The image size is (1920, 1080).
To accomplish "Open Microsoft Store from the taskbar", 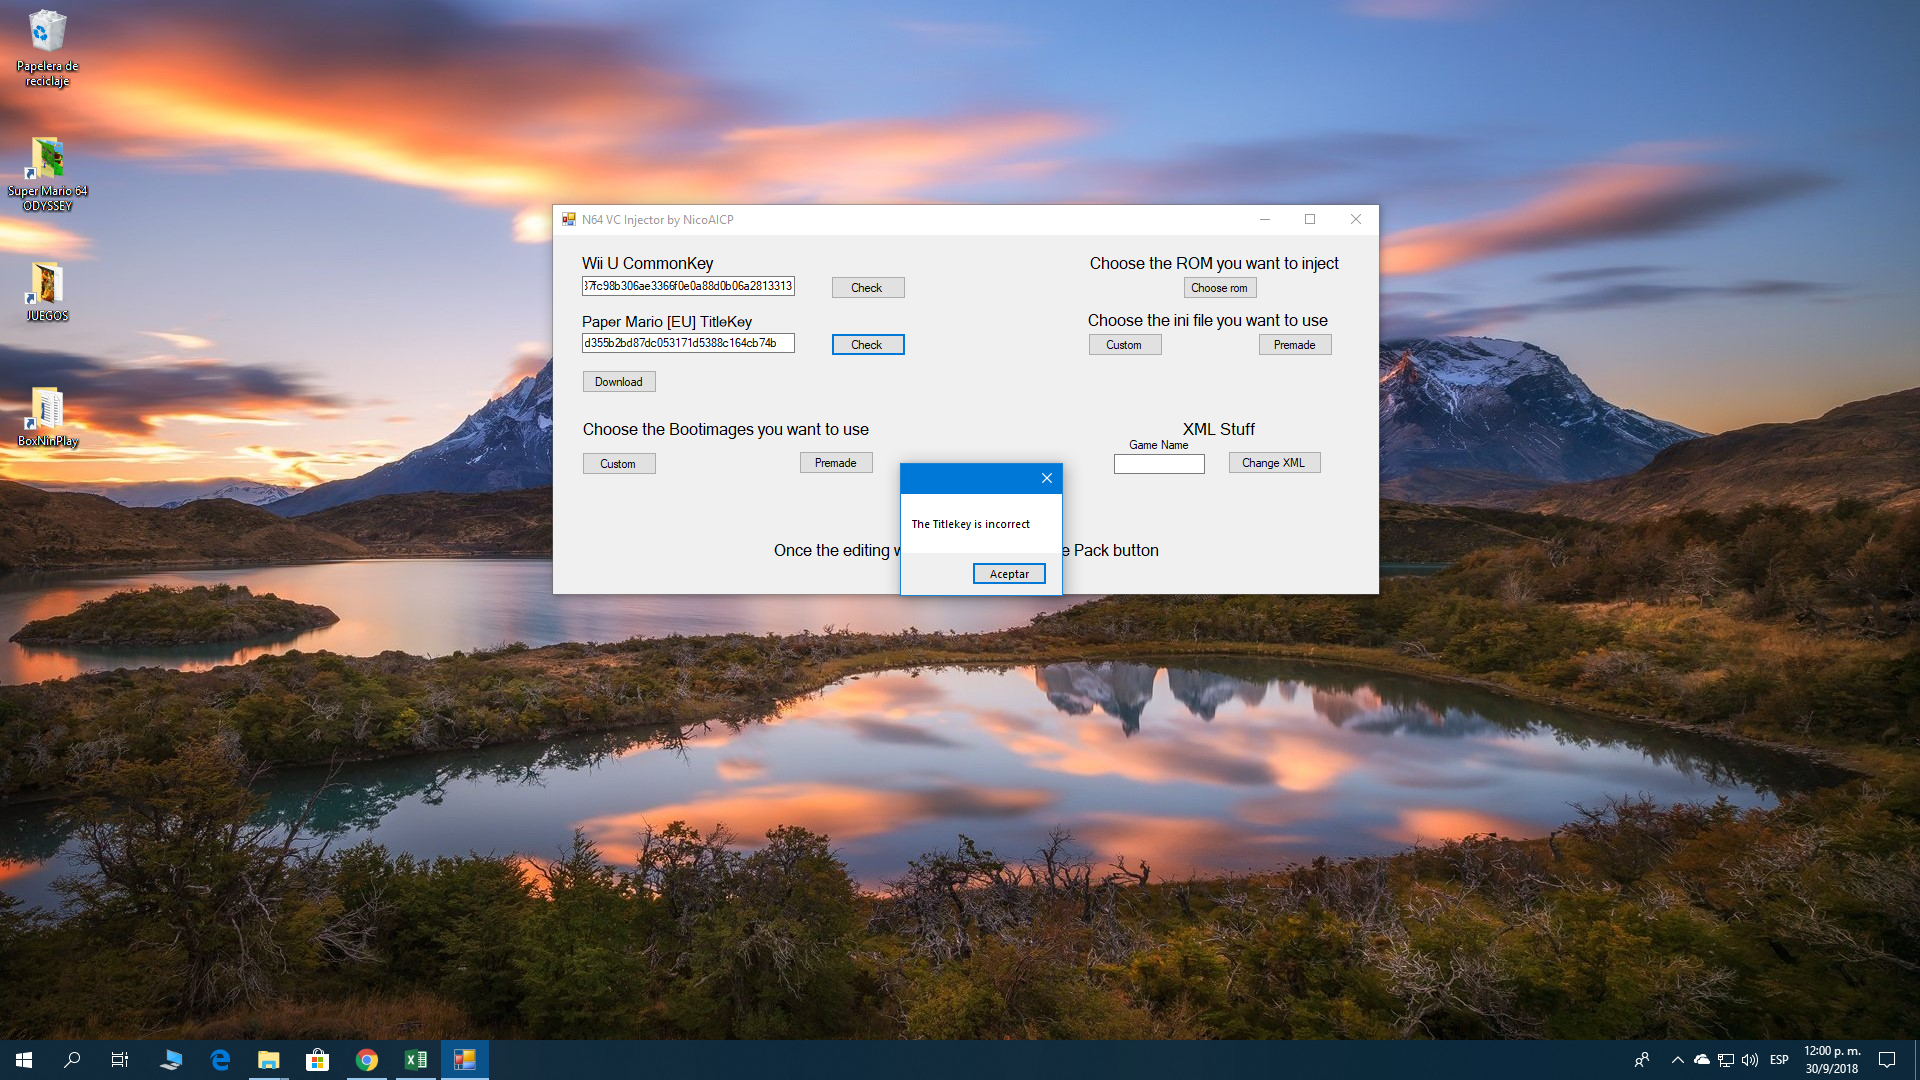I will coord(318,1060).
